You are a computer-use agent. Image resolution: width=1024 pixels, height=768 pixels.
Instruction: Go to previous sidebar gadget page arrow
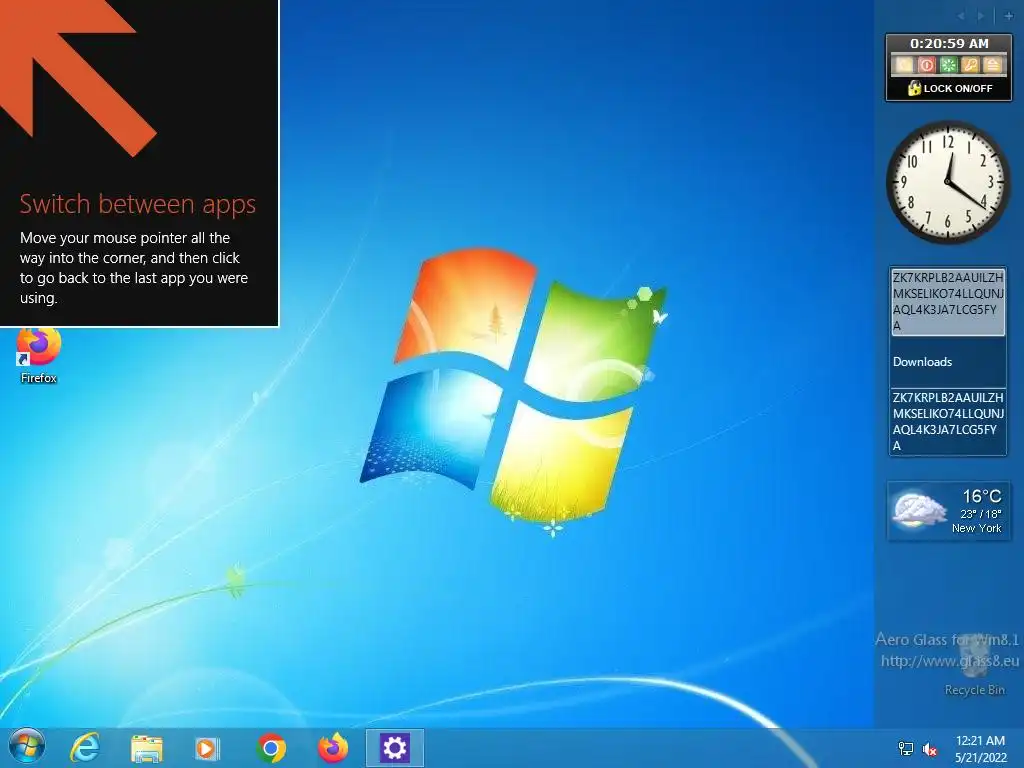click(961, 15)
